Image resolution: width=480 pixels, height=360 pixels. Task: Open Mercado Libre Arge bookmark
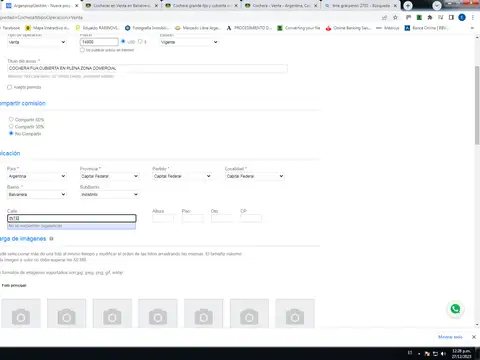coord(198,28)
